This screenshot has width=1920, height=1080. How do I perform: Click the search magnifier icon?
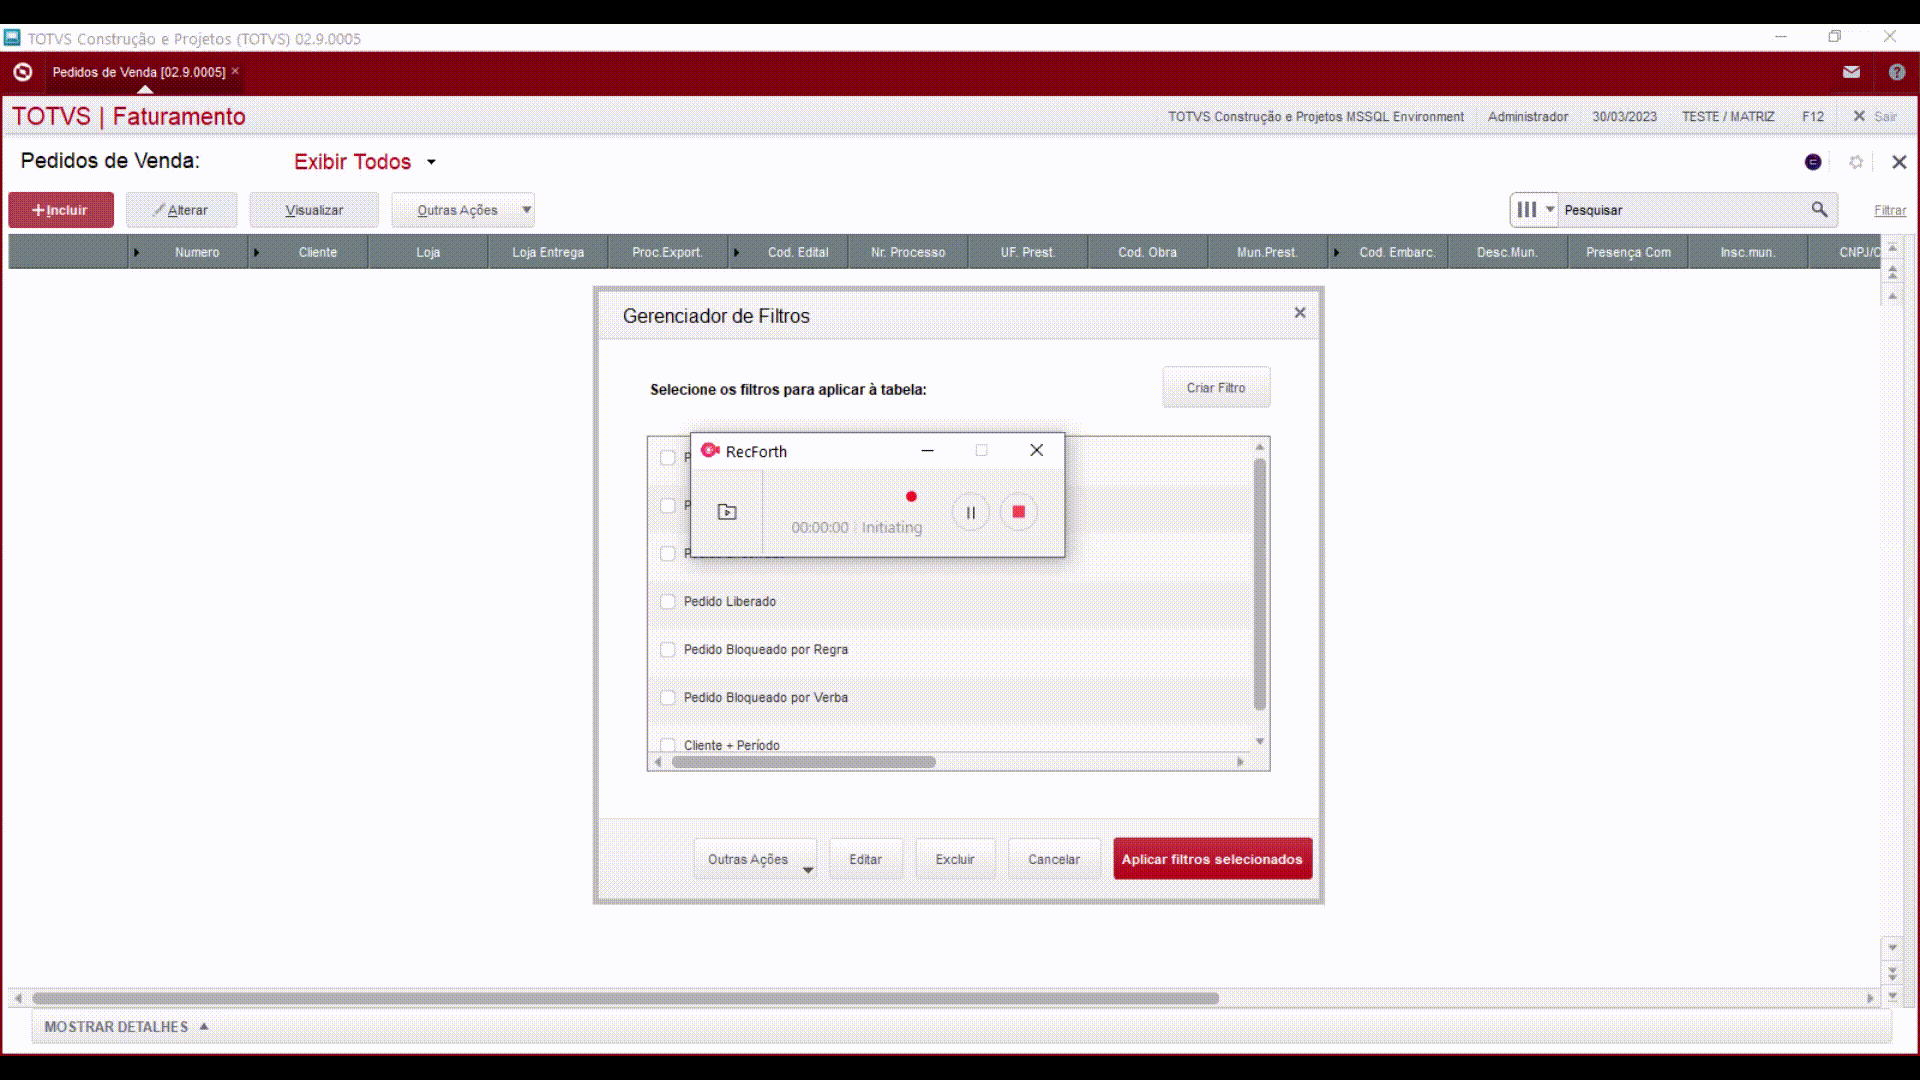coord(1819,209)
